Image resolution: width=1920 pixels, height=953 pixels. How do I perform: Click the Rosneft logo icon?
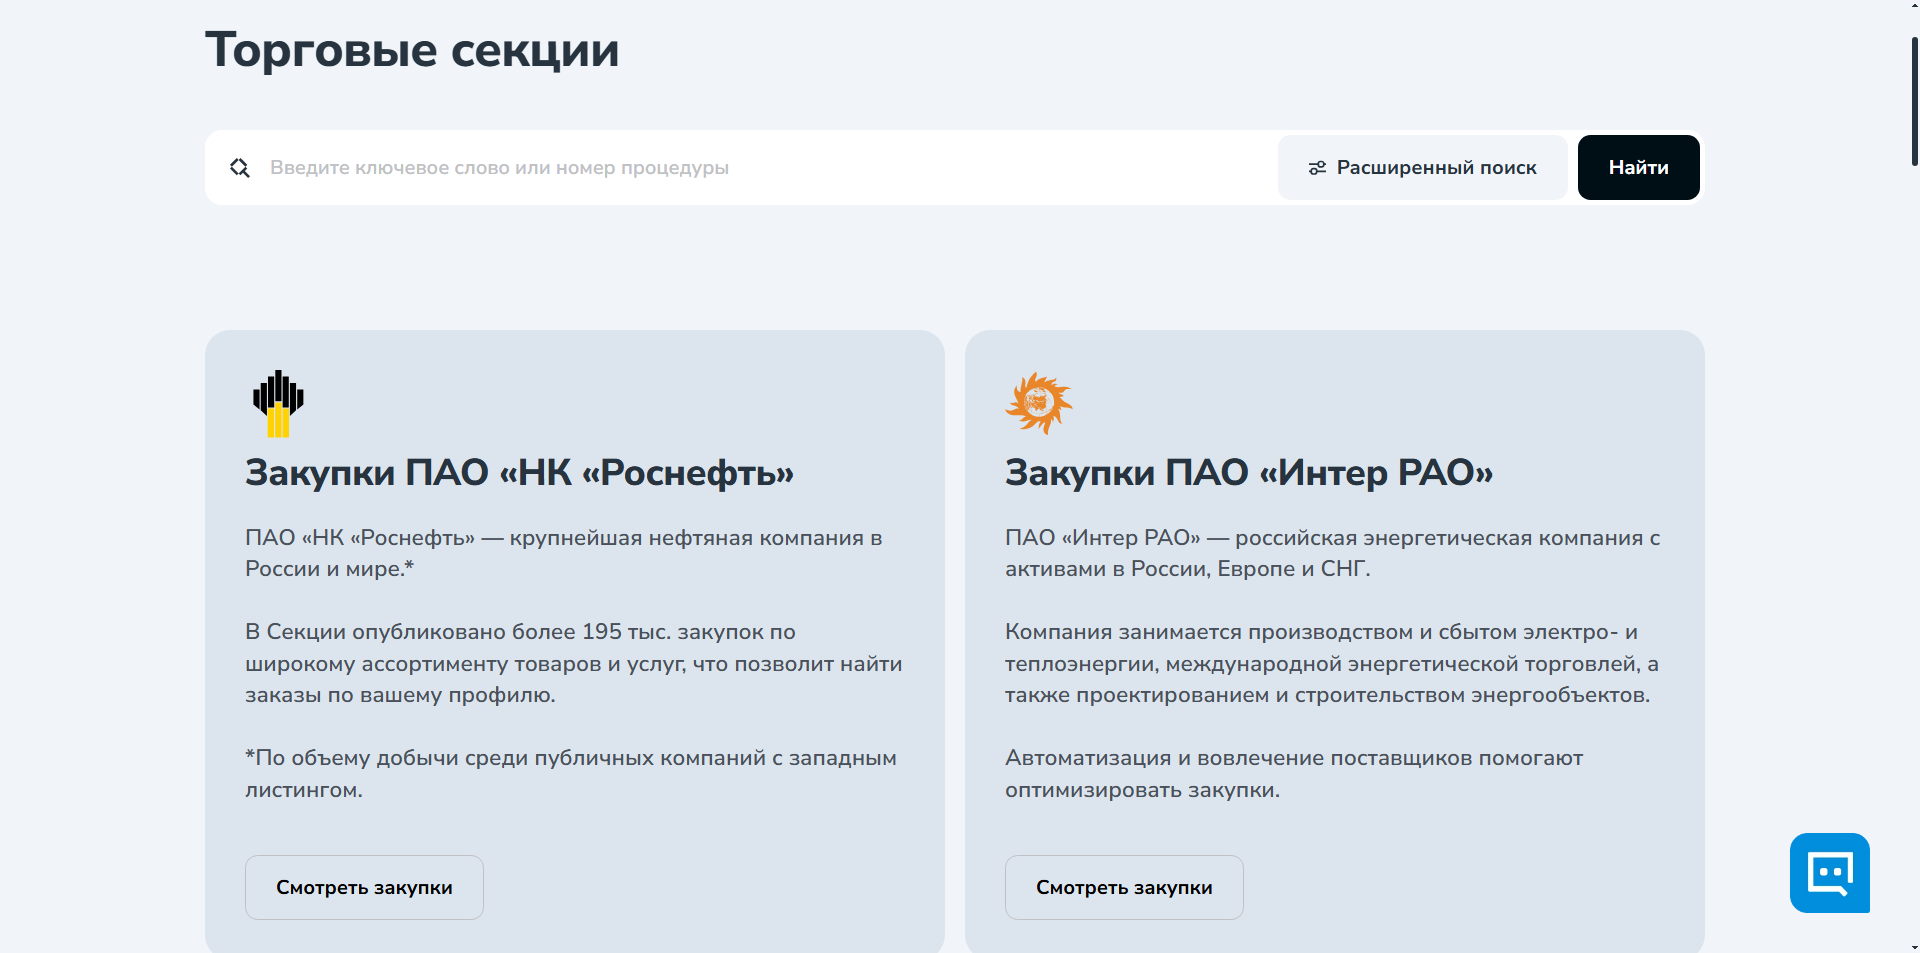(x=278, y=403)
